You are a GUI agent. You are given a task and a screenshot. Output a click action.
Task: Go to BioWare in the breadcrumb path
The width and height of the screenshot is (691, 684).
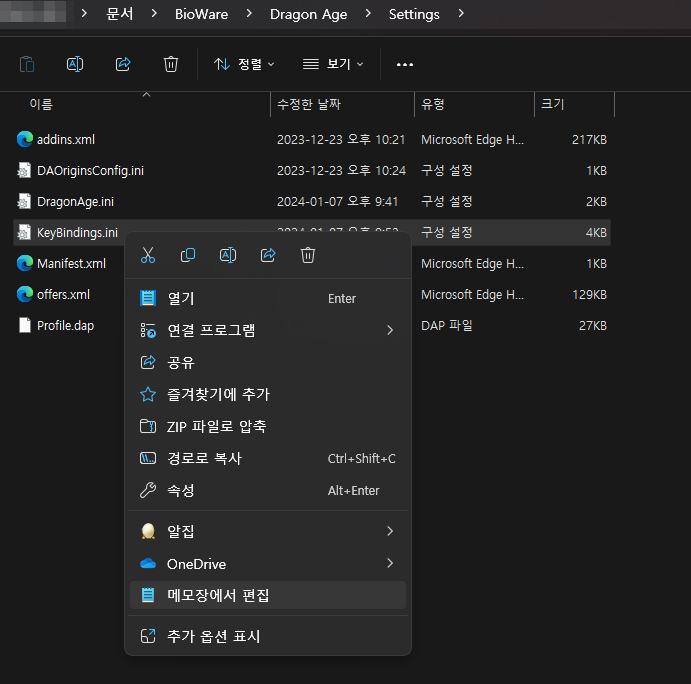point(201,14)
